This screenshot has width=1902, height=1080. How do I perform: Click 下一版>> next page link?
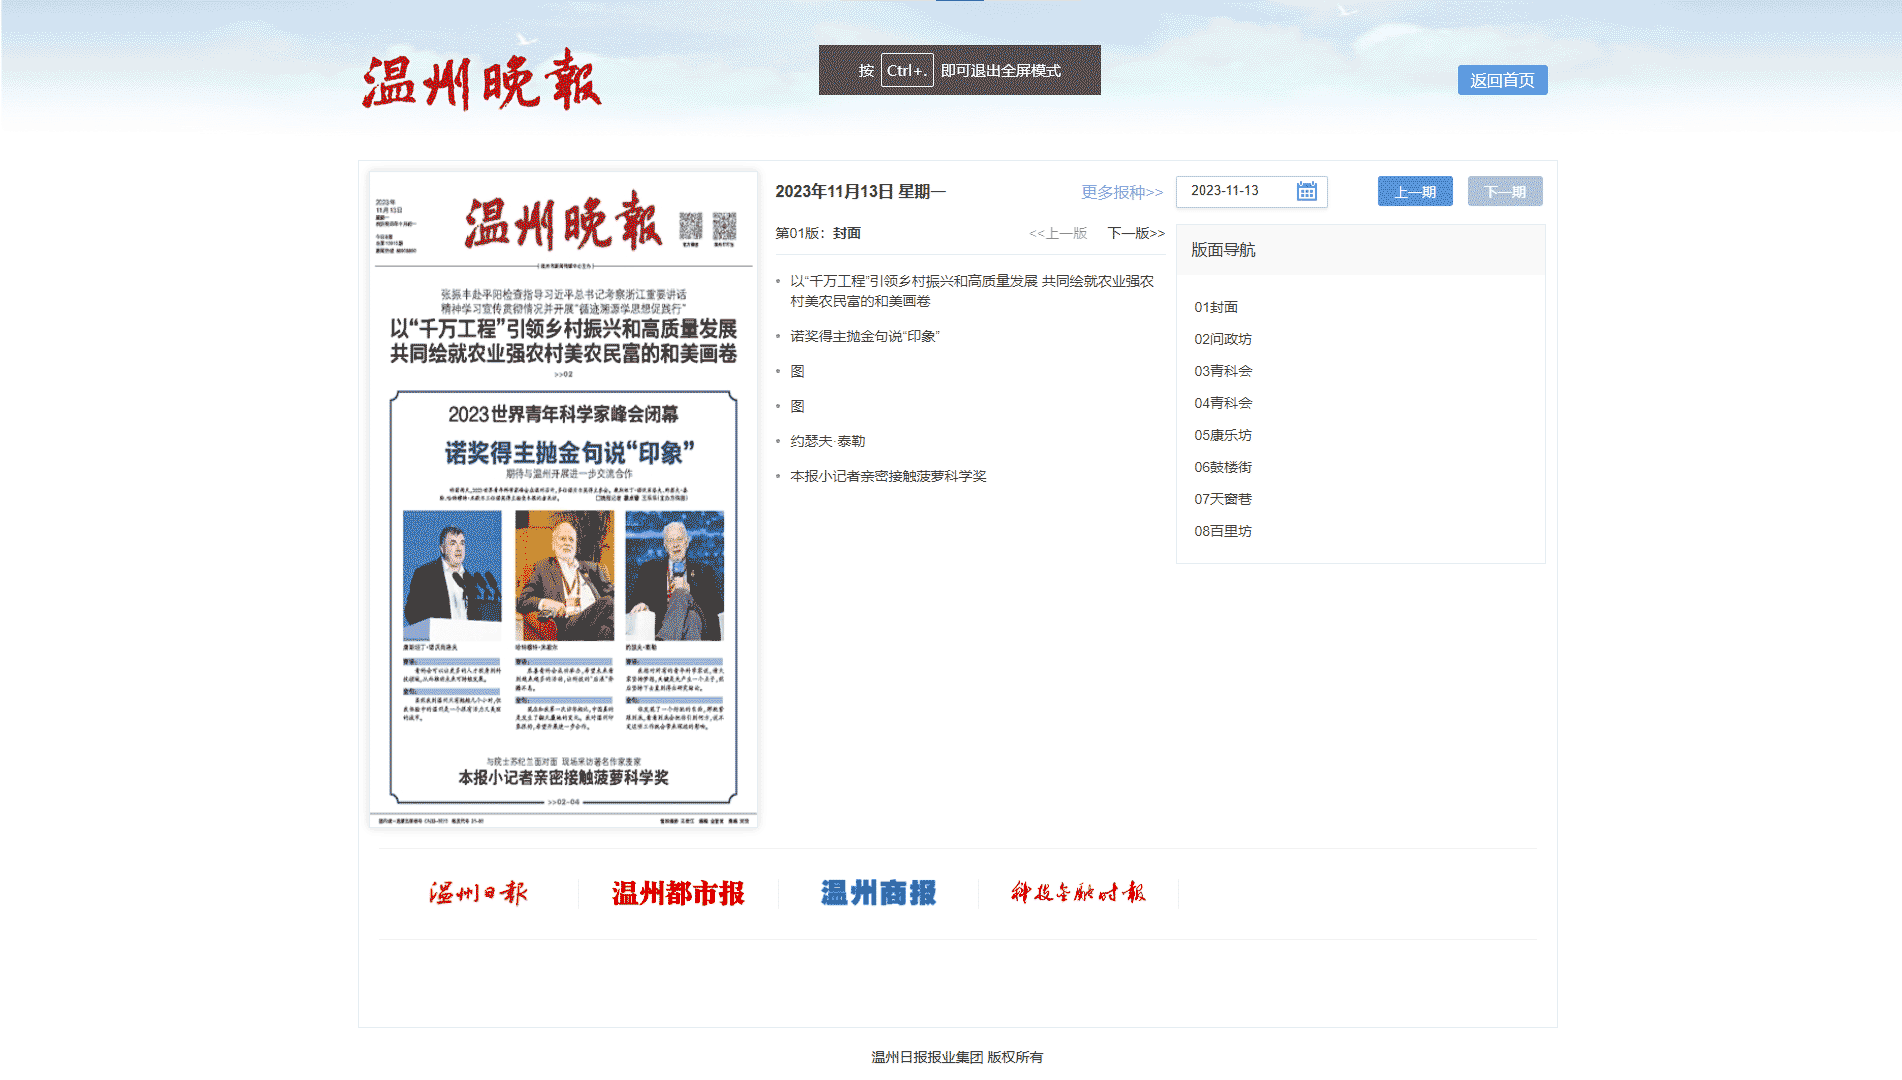click(1136, 233)
